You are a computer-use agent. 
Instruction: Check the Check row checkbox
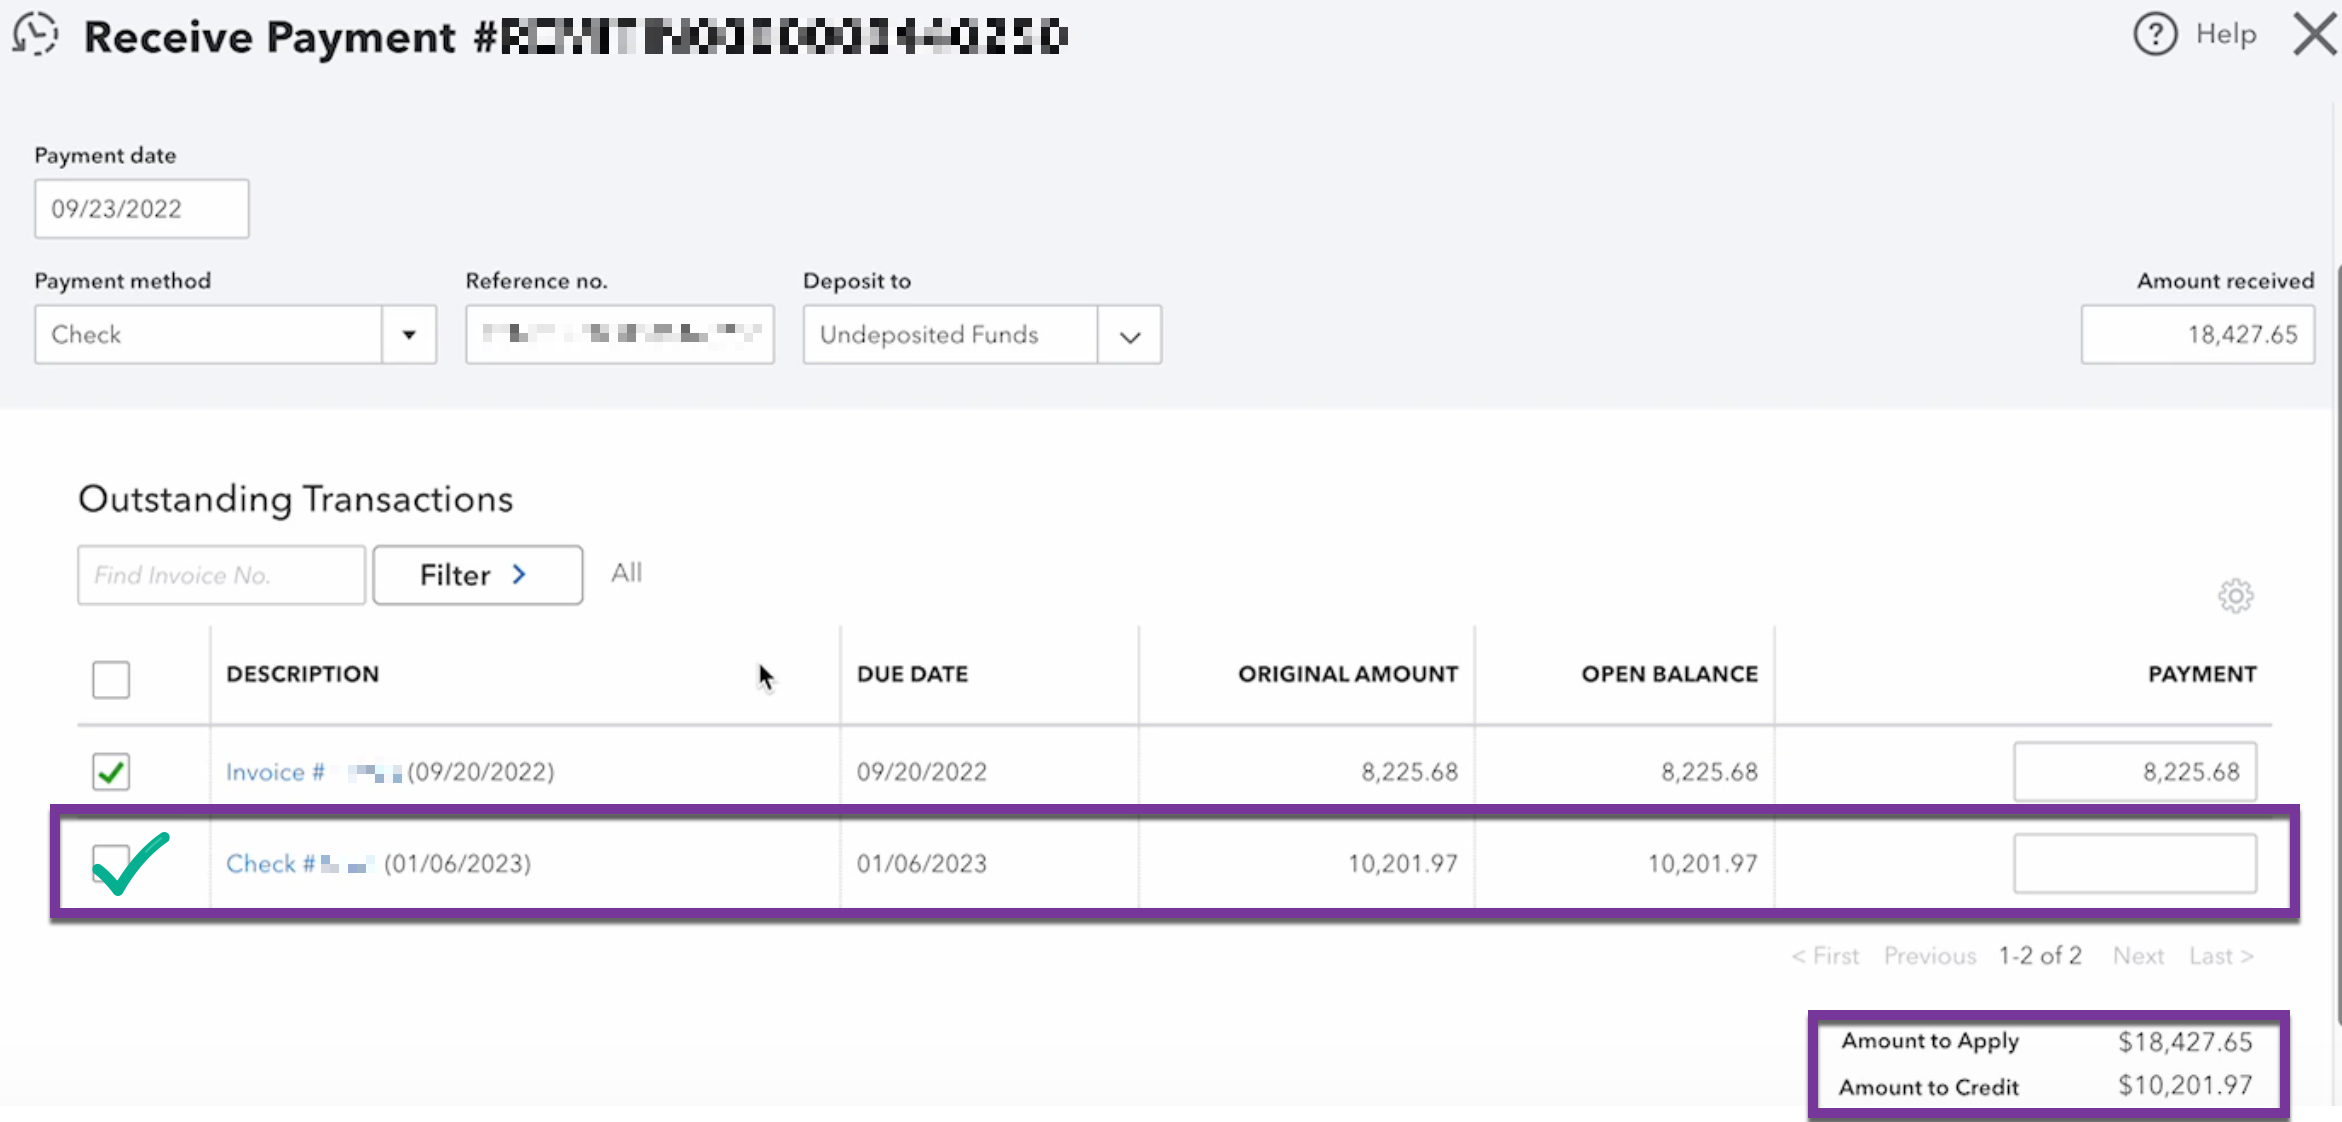[x=111, y=863]
